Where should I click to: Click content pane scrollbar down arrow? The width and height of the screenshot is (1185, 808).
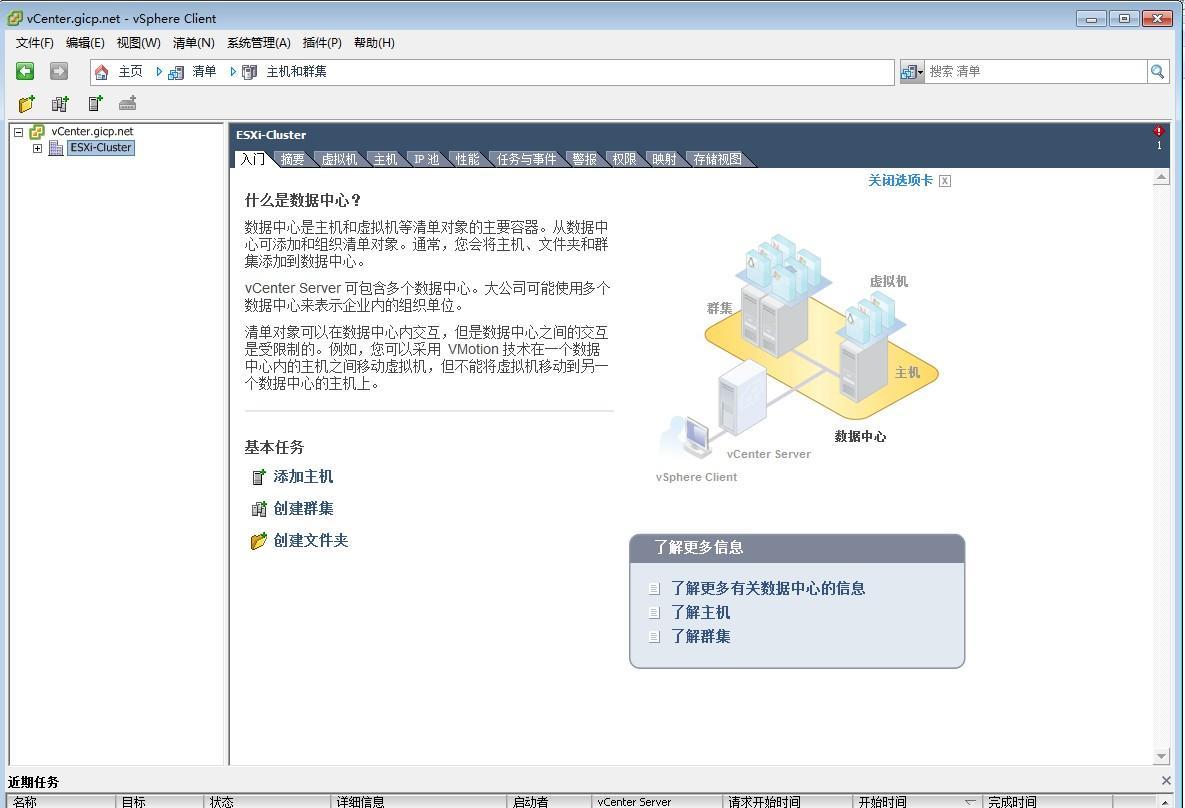(1162, 757)
